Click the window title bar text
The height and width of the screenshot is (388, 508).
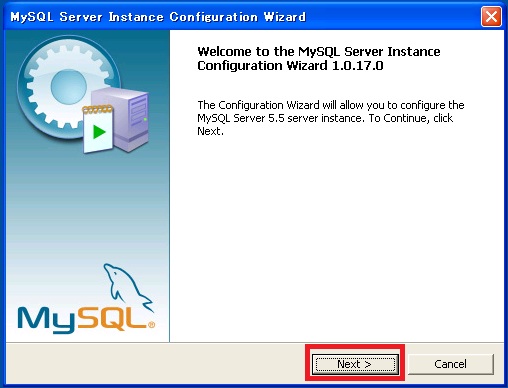[x=158, y=17]
